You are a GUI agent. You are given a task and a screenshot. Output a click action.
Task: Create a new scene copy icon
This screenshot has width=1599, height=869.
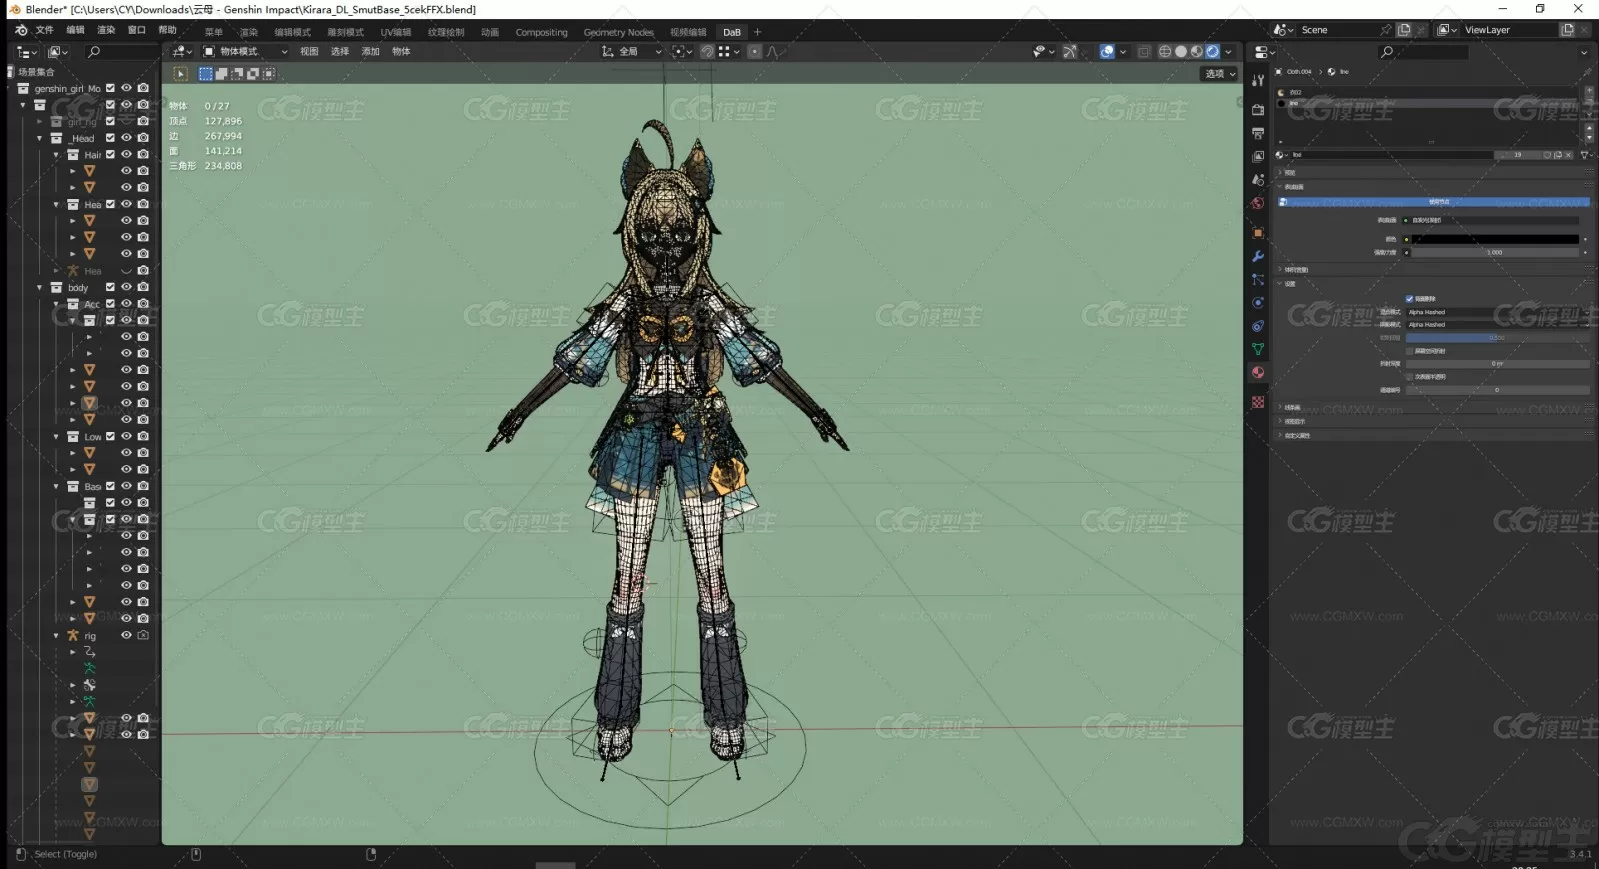tap(1404, 30)
